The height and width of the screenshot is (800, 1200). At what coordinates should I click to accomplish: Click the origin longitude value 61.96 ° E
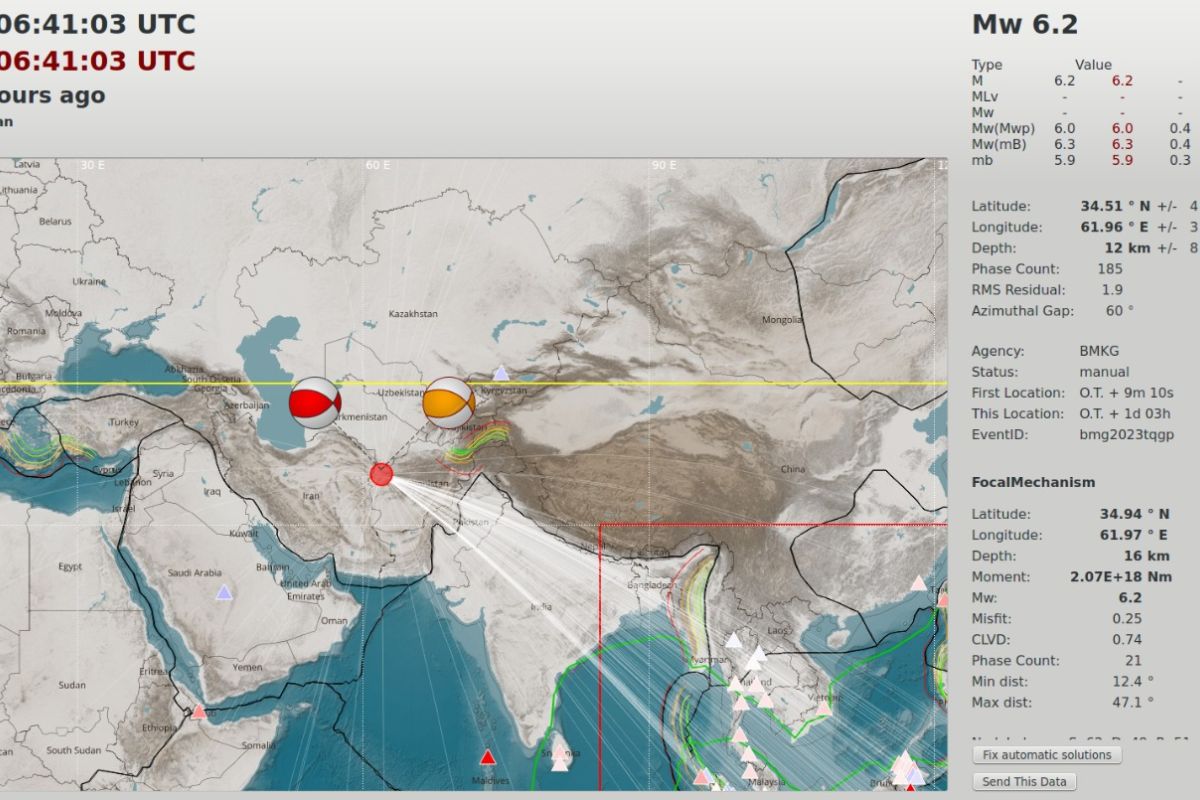click(x=1116, y=227)
